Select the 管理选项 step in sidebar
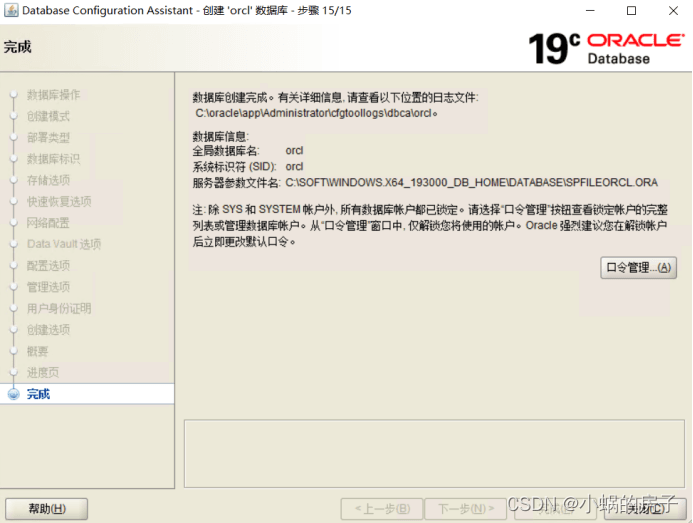This screenshot has width=693, height=523. coord(48,287)
